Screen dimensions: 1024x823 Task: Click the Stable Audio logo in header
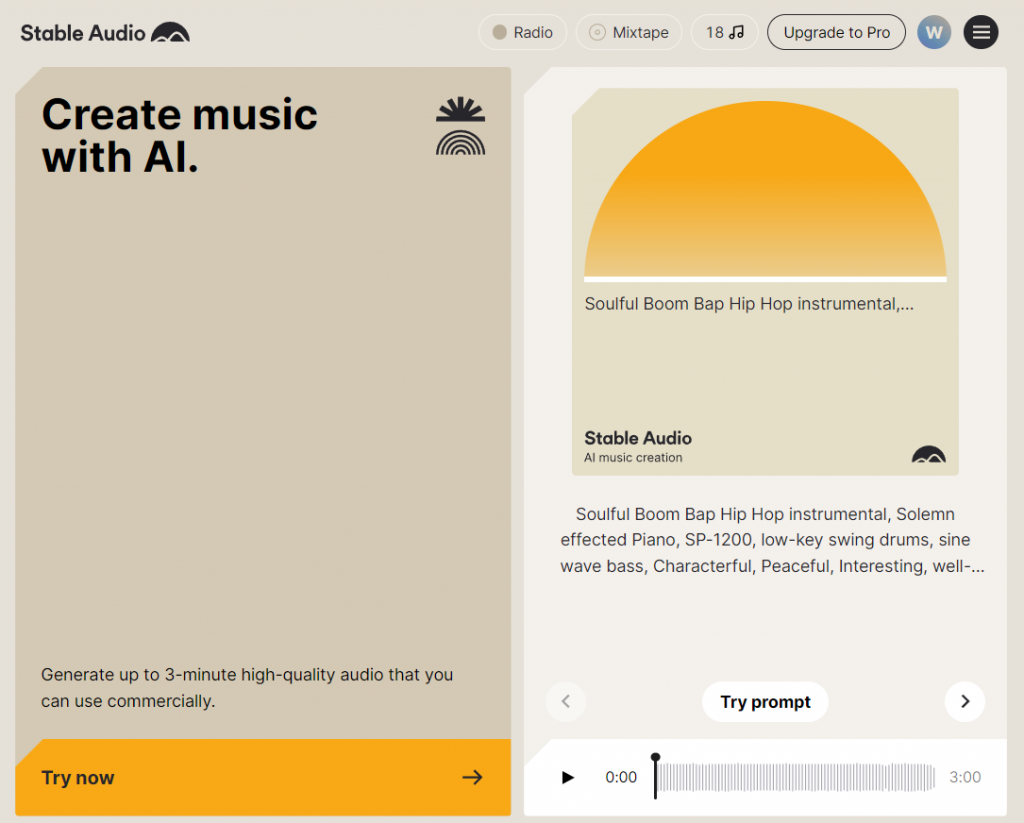pos(105,32)
